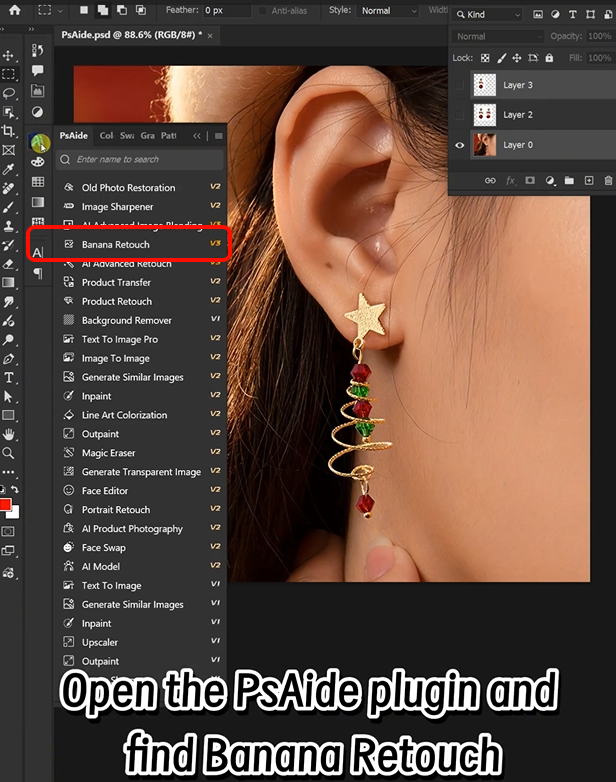This screenshot has height=782, width=616.
Task: Open the Kind filter dropdown
Action: point(488,14)
